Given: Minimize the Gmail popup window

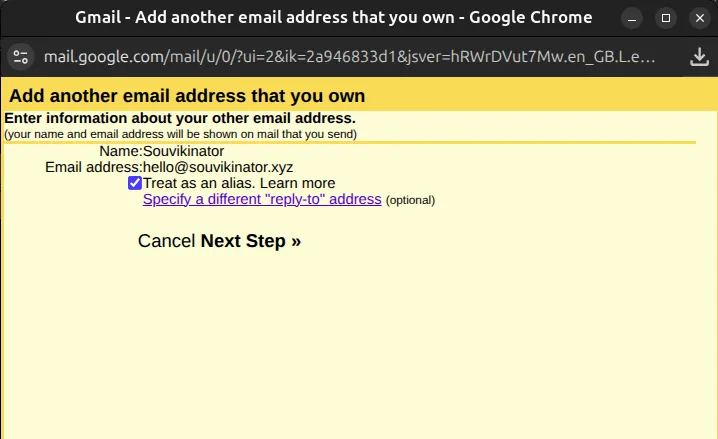Looking at the screenshot, I should (631, 18).
